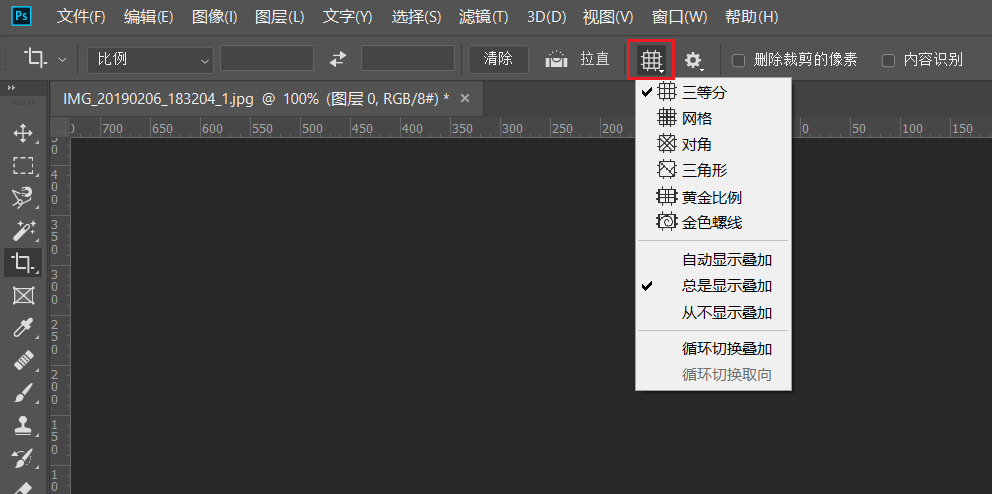Open the 文件(F) menu
The width and height of the screenshot is (992, 494).
pyautogui.click(x=81, y=17)
